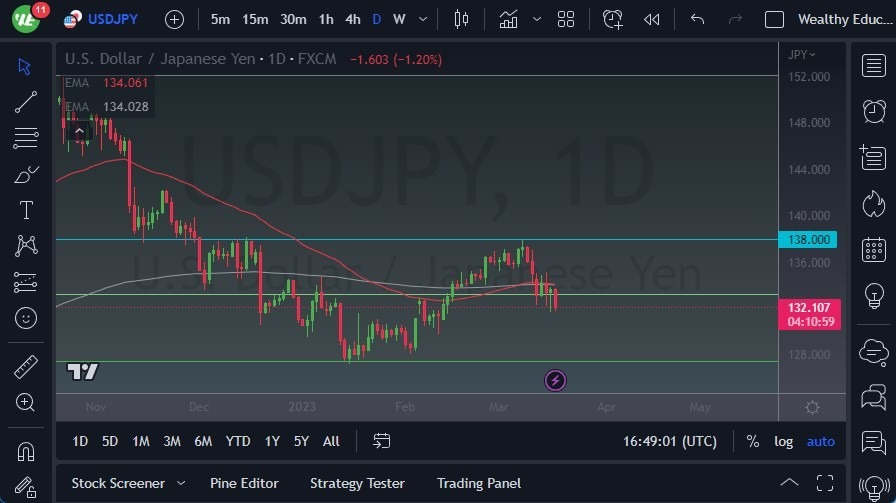The height and width of the screenshot is (503, 896).
Task: Click the 138.000 horizontal line price label
Action: [x=807, y=239]
